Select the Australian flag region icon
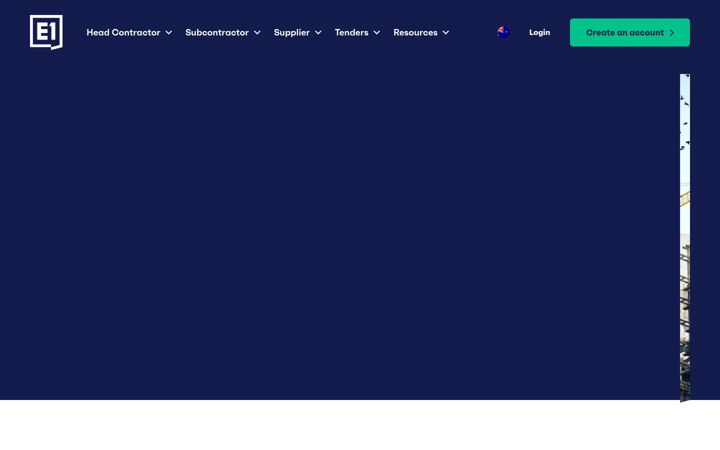Screen dimensions: 720x450 [503, 33]
